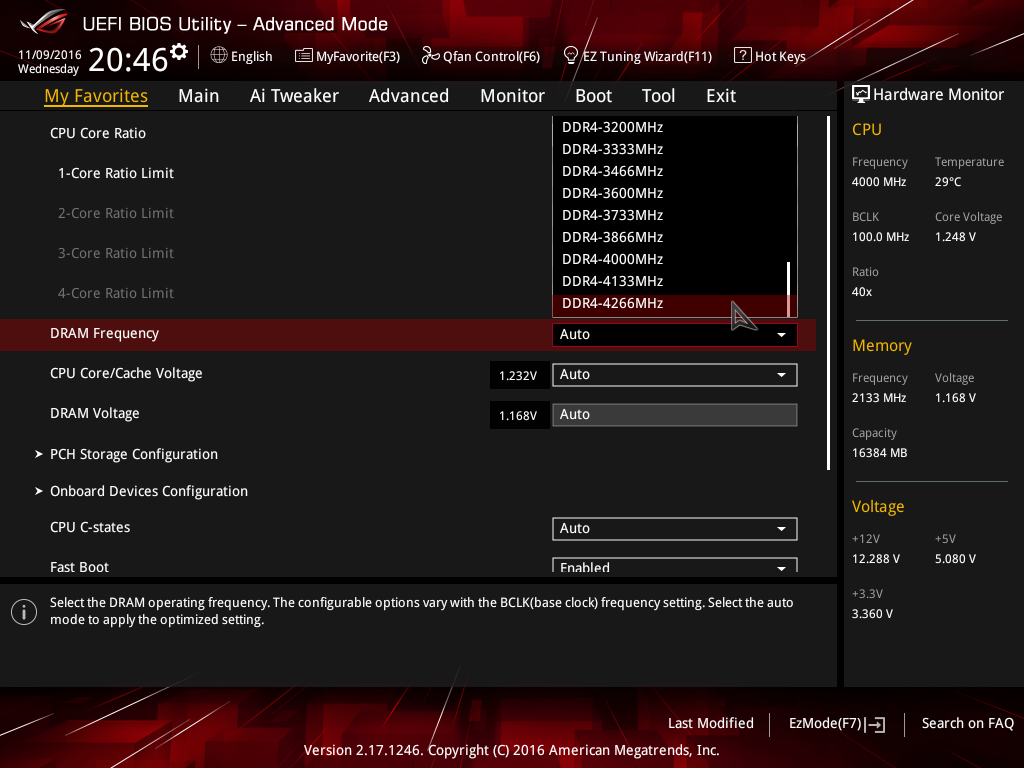Viewport: 1024px width, 768px height.
Task: Click DRAM Voltage Auto input field
Action: pos(675,415)
